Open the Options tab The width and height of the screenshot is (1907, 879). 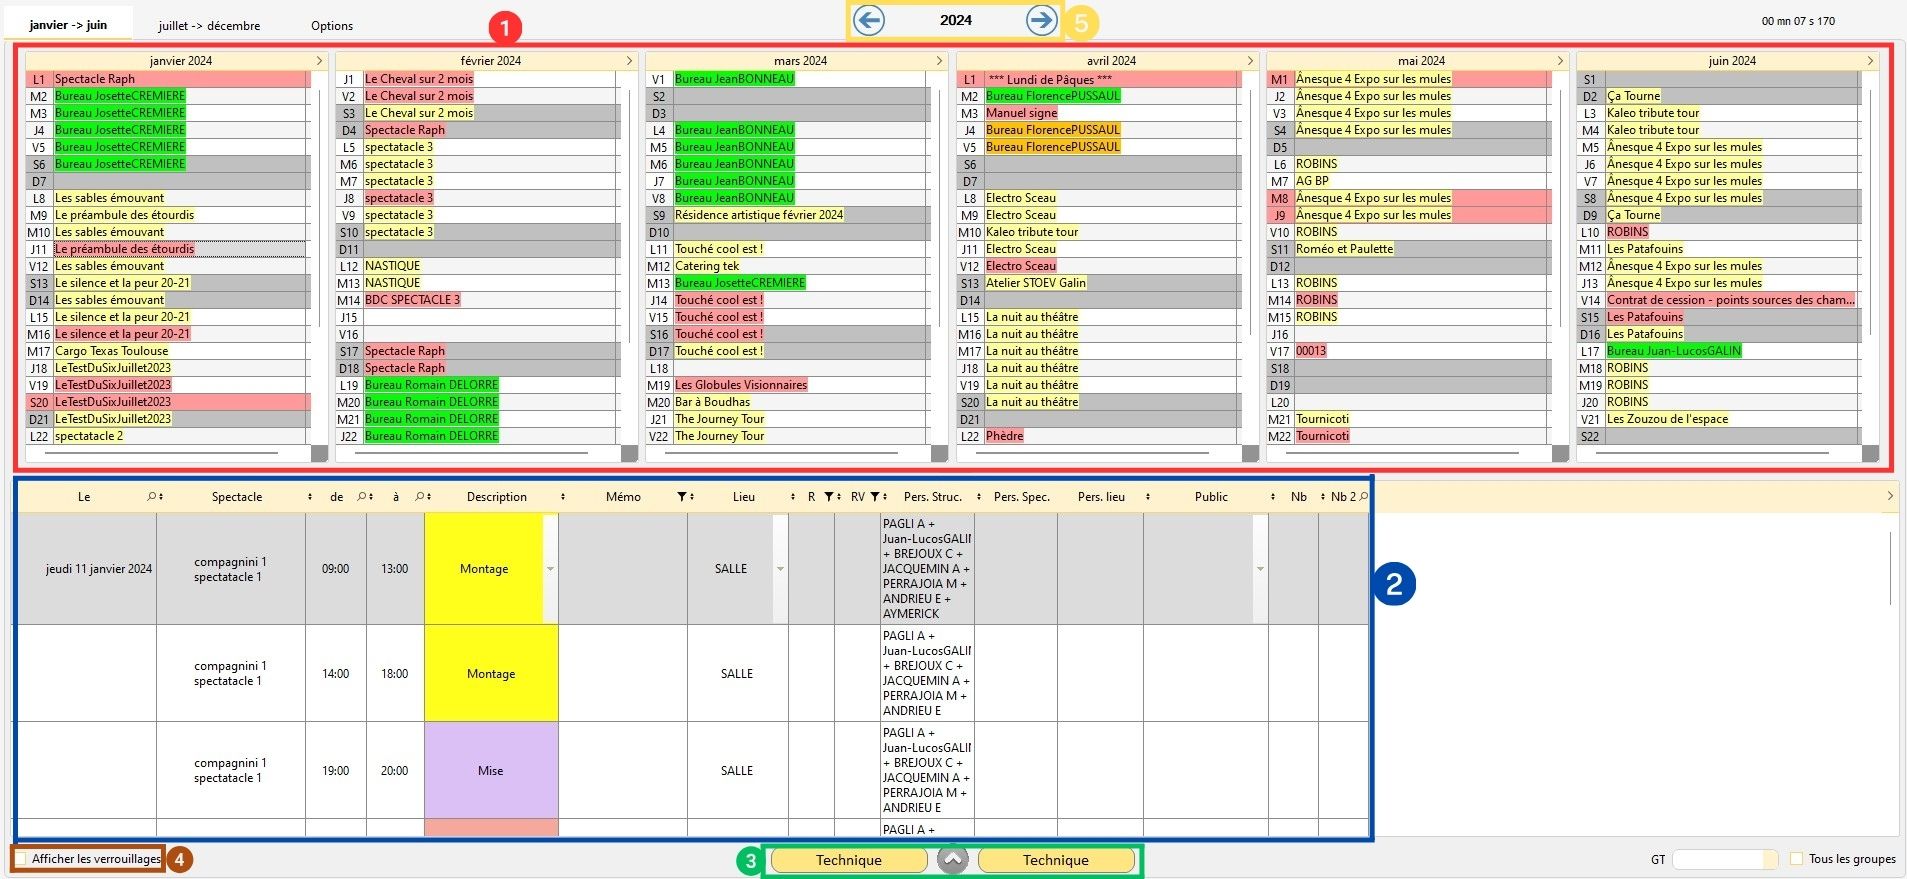[332, 26]
